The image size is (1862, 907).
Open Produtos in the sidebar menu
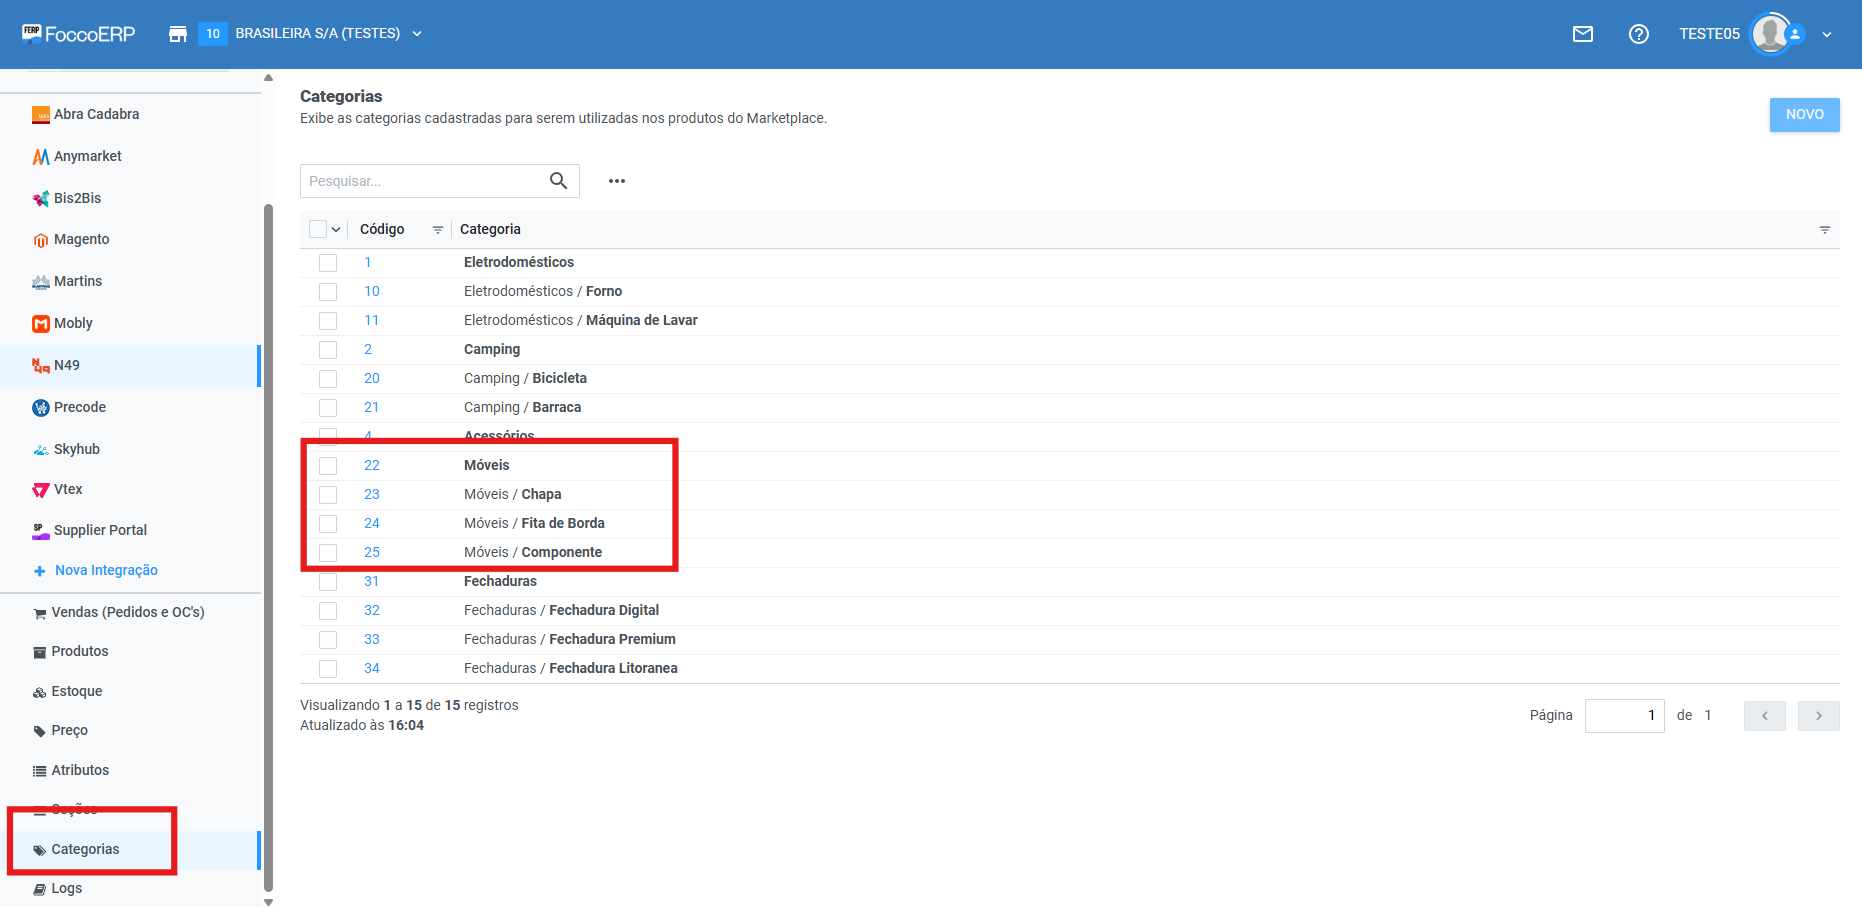80,651
